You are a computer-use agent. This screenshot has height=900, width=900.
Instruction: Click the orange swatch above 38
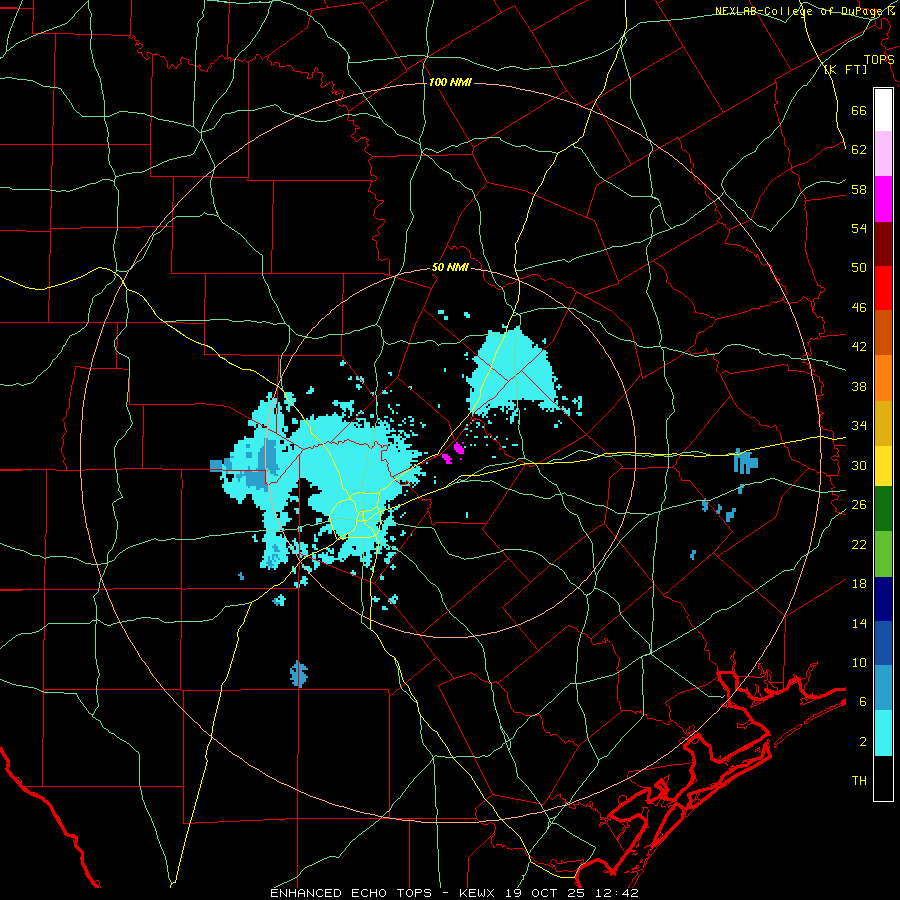click(x=883, y=378)
